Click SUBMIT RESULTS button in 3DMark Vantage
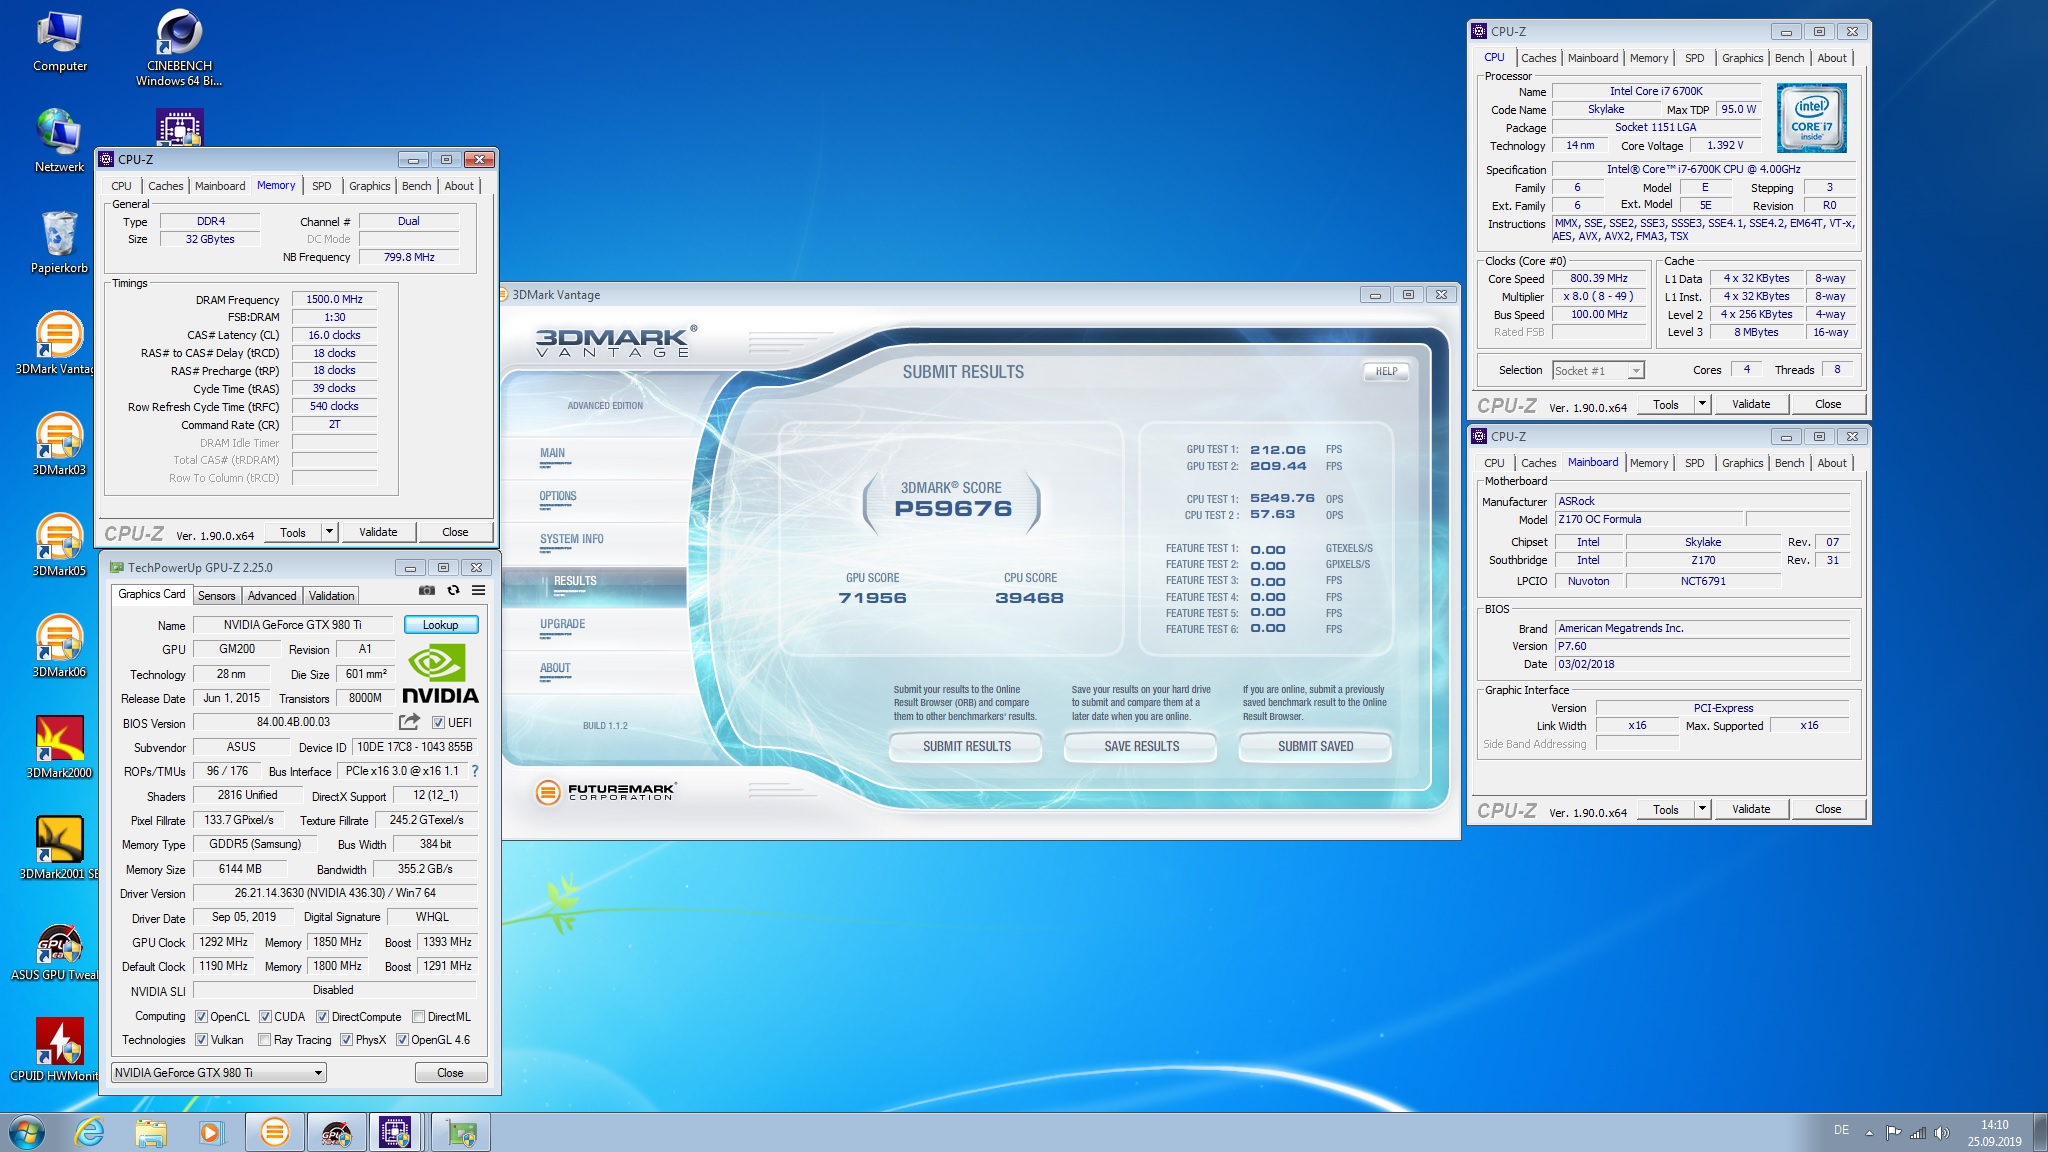The image size is (2048, 1152). [x=966, y=747]
